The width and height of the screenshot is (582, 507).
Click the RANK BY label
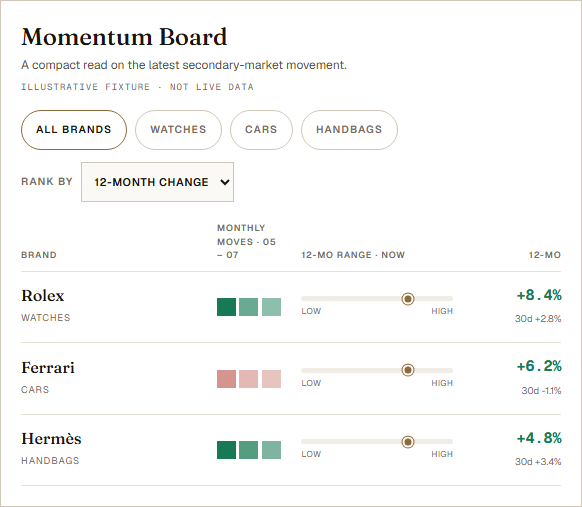(x=47, y=181)
